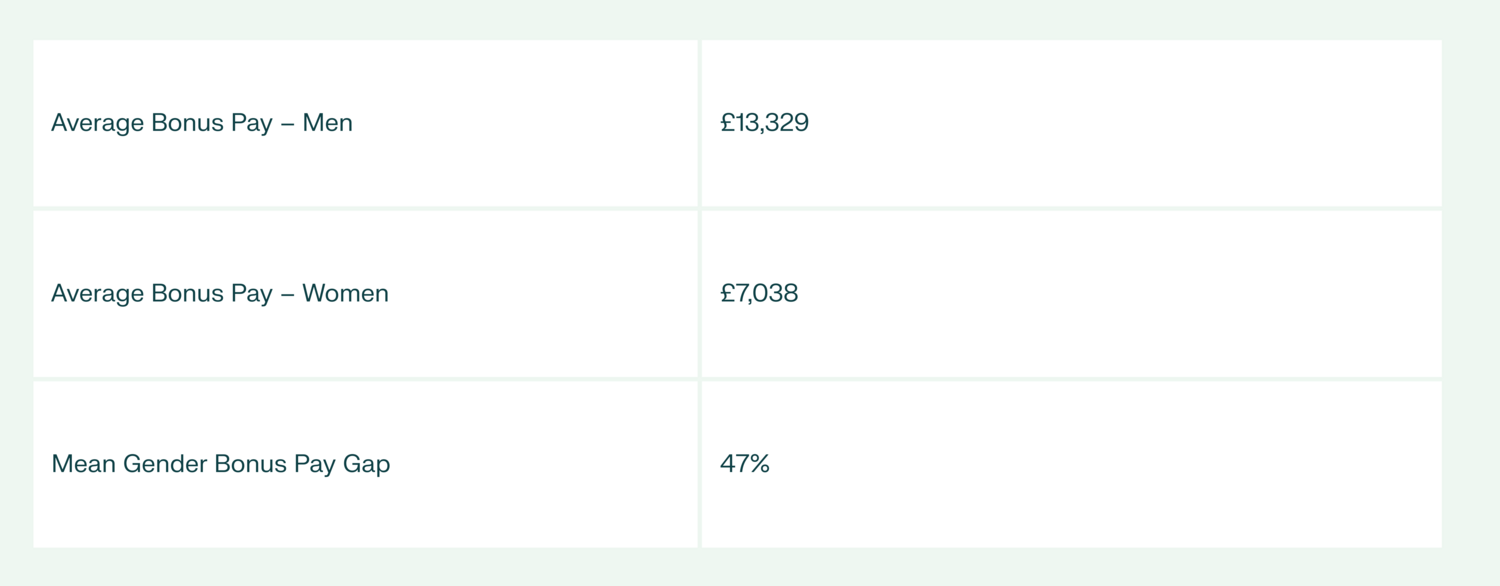Click the word "Gender" in the third row
Screen dimensions: 1500x586
point(165,464)
